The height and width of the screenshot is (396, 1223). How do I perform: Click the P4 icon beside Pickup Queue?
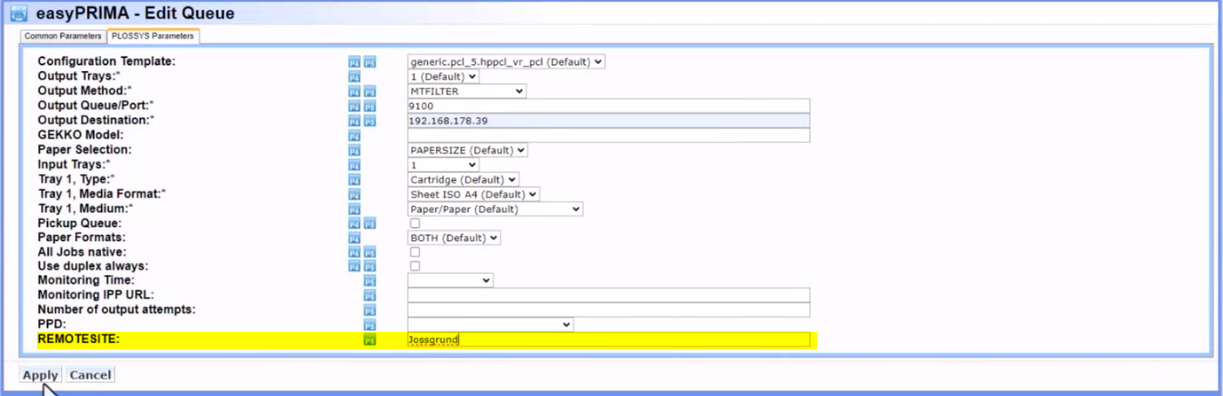click(x=354, y=223)
